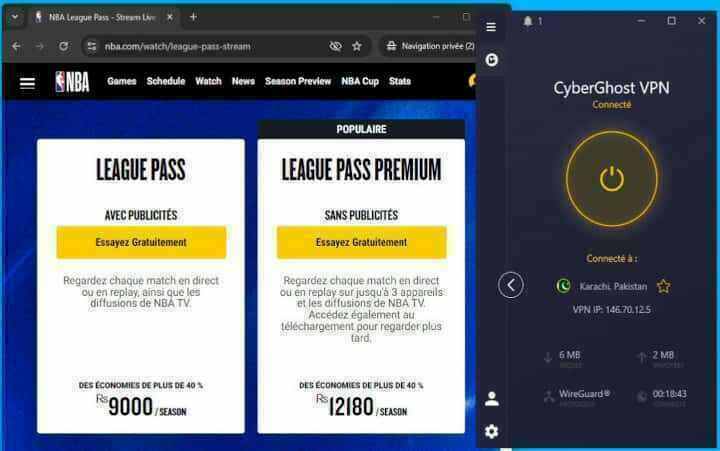Open the NBA site hamburger menu
Screen dimensions: 720x451
tap(27, 83)
